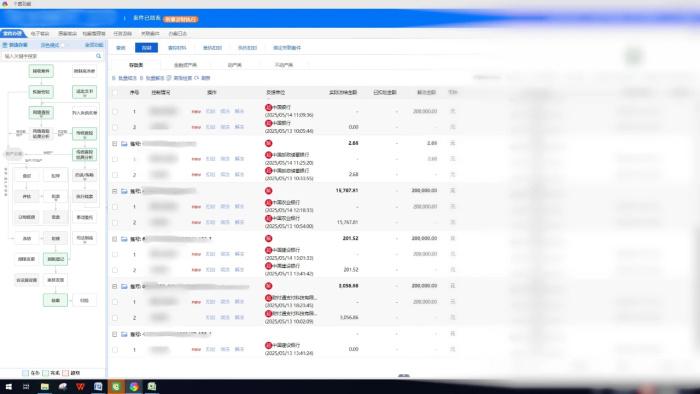Screen dimensions: 700x394
Task: Open Task View from the taskbar
Action: tap(26, 386)
